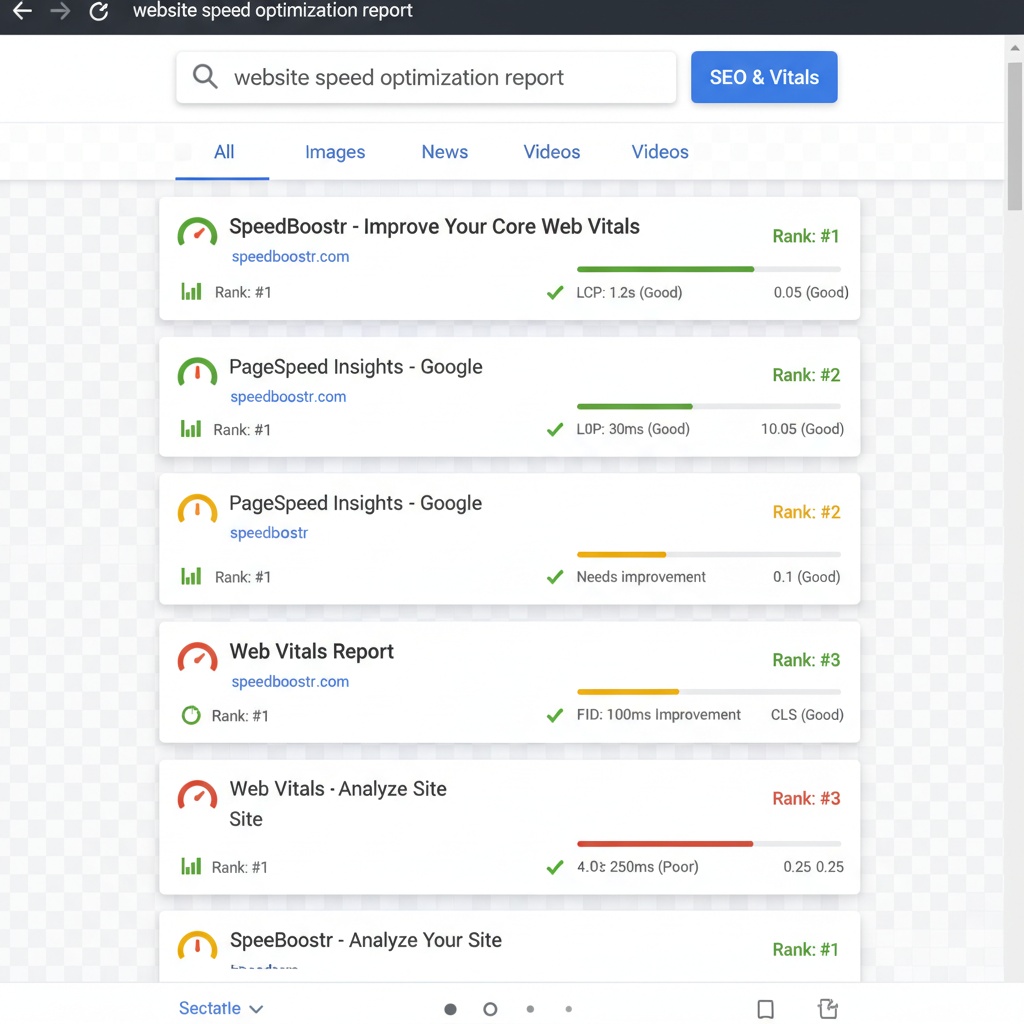Click the bookmark icon in the bottom bar
The image size is (1024, 1024).
click(x=765, y=1009)
